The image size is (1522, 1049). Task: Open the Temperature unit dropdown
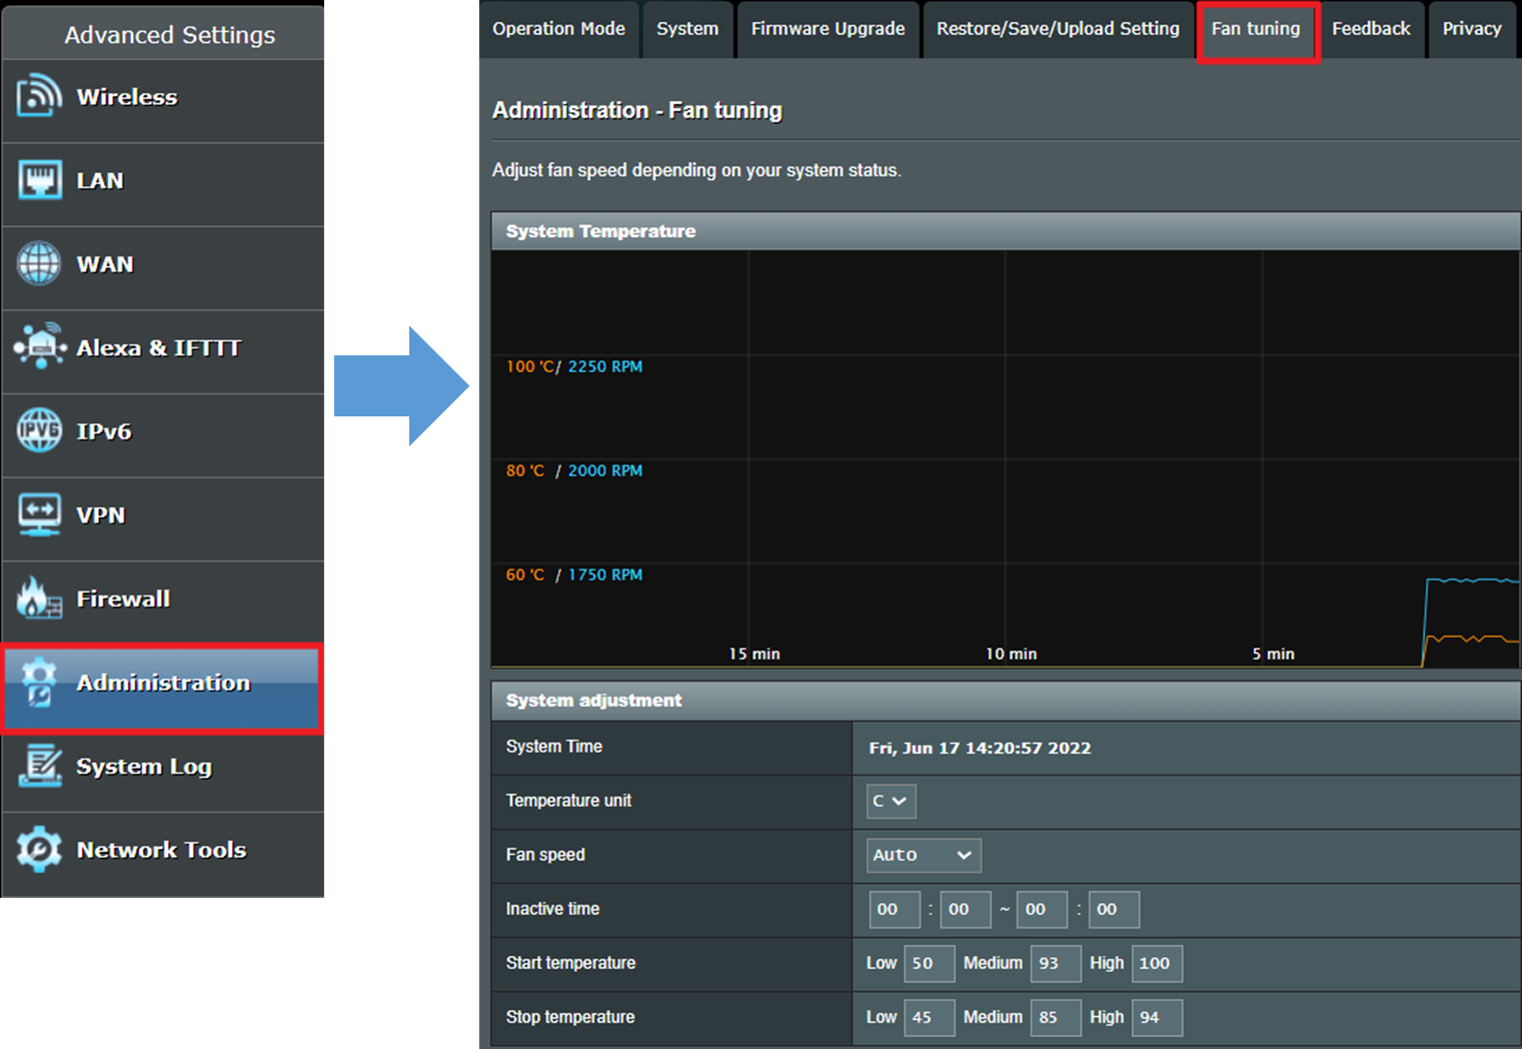pyautogui.click(x=891, y=801)
